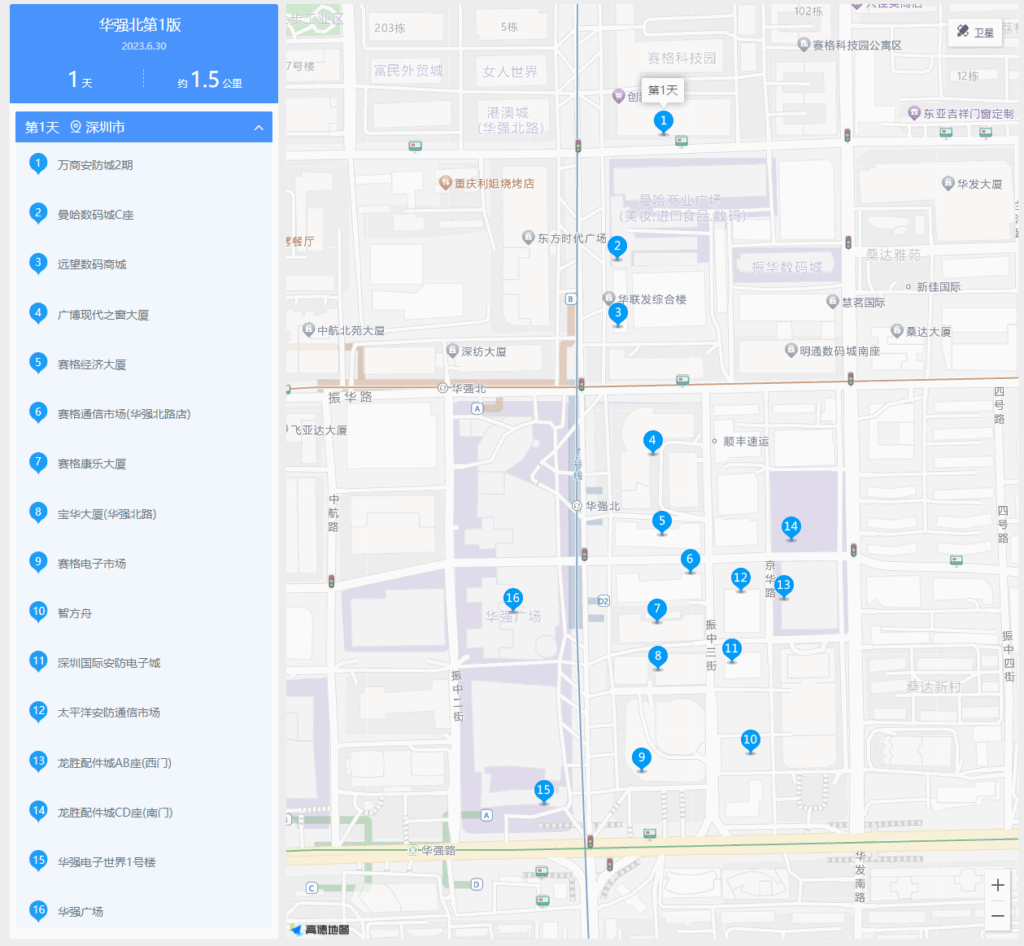Select 龙胜配件城AB座(西门) in the list

[x=144, y=763]
